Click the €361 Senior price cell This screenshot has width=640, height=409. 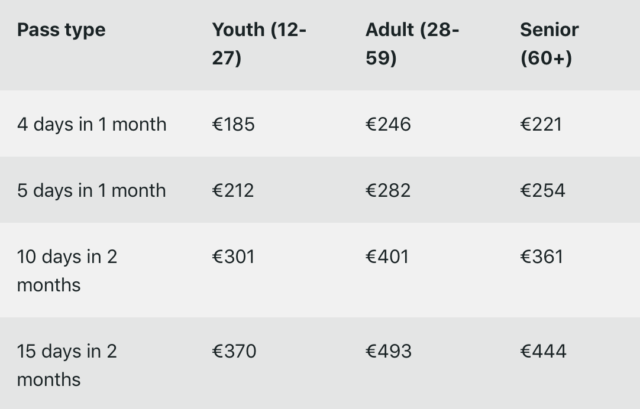[542, 256]
